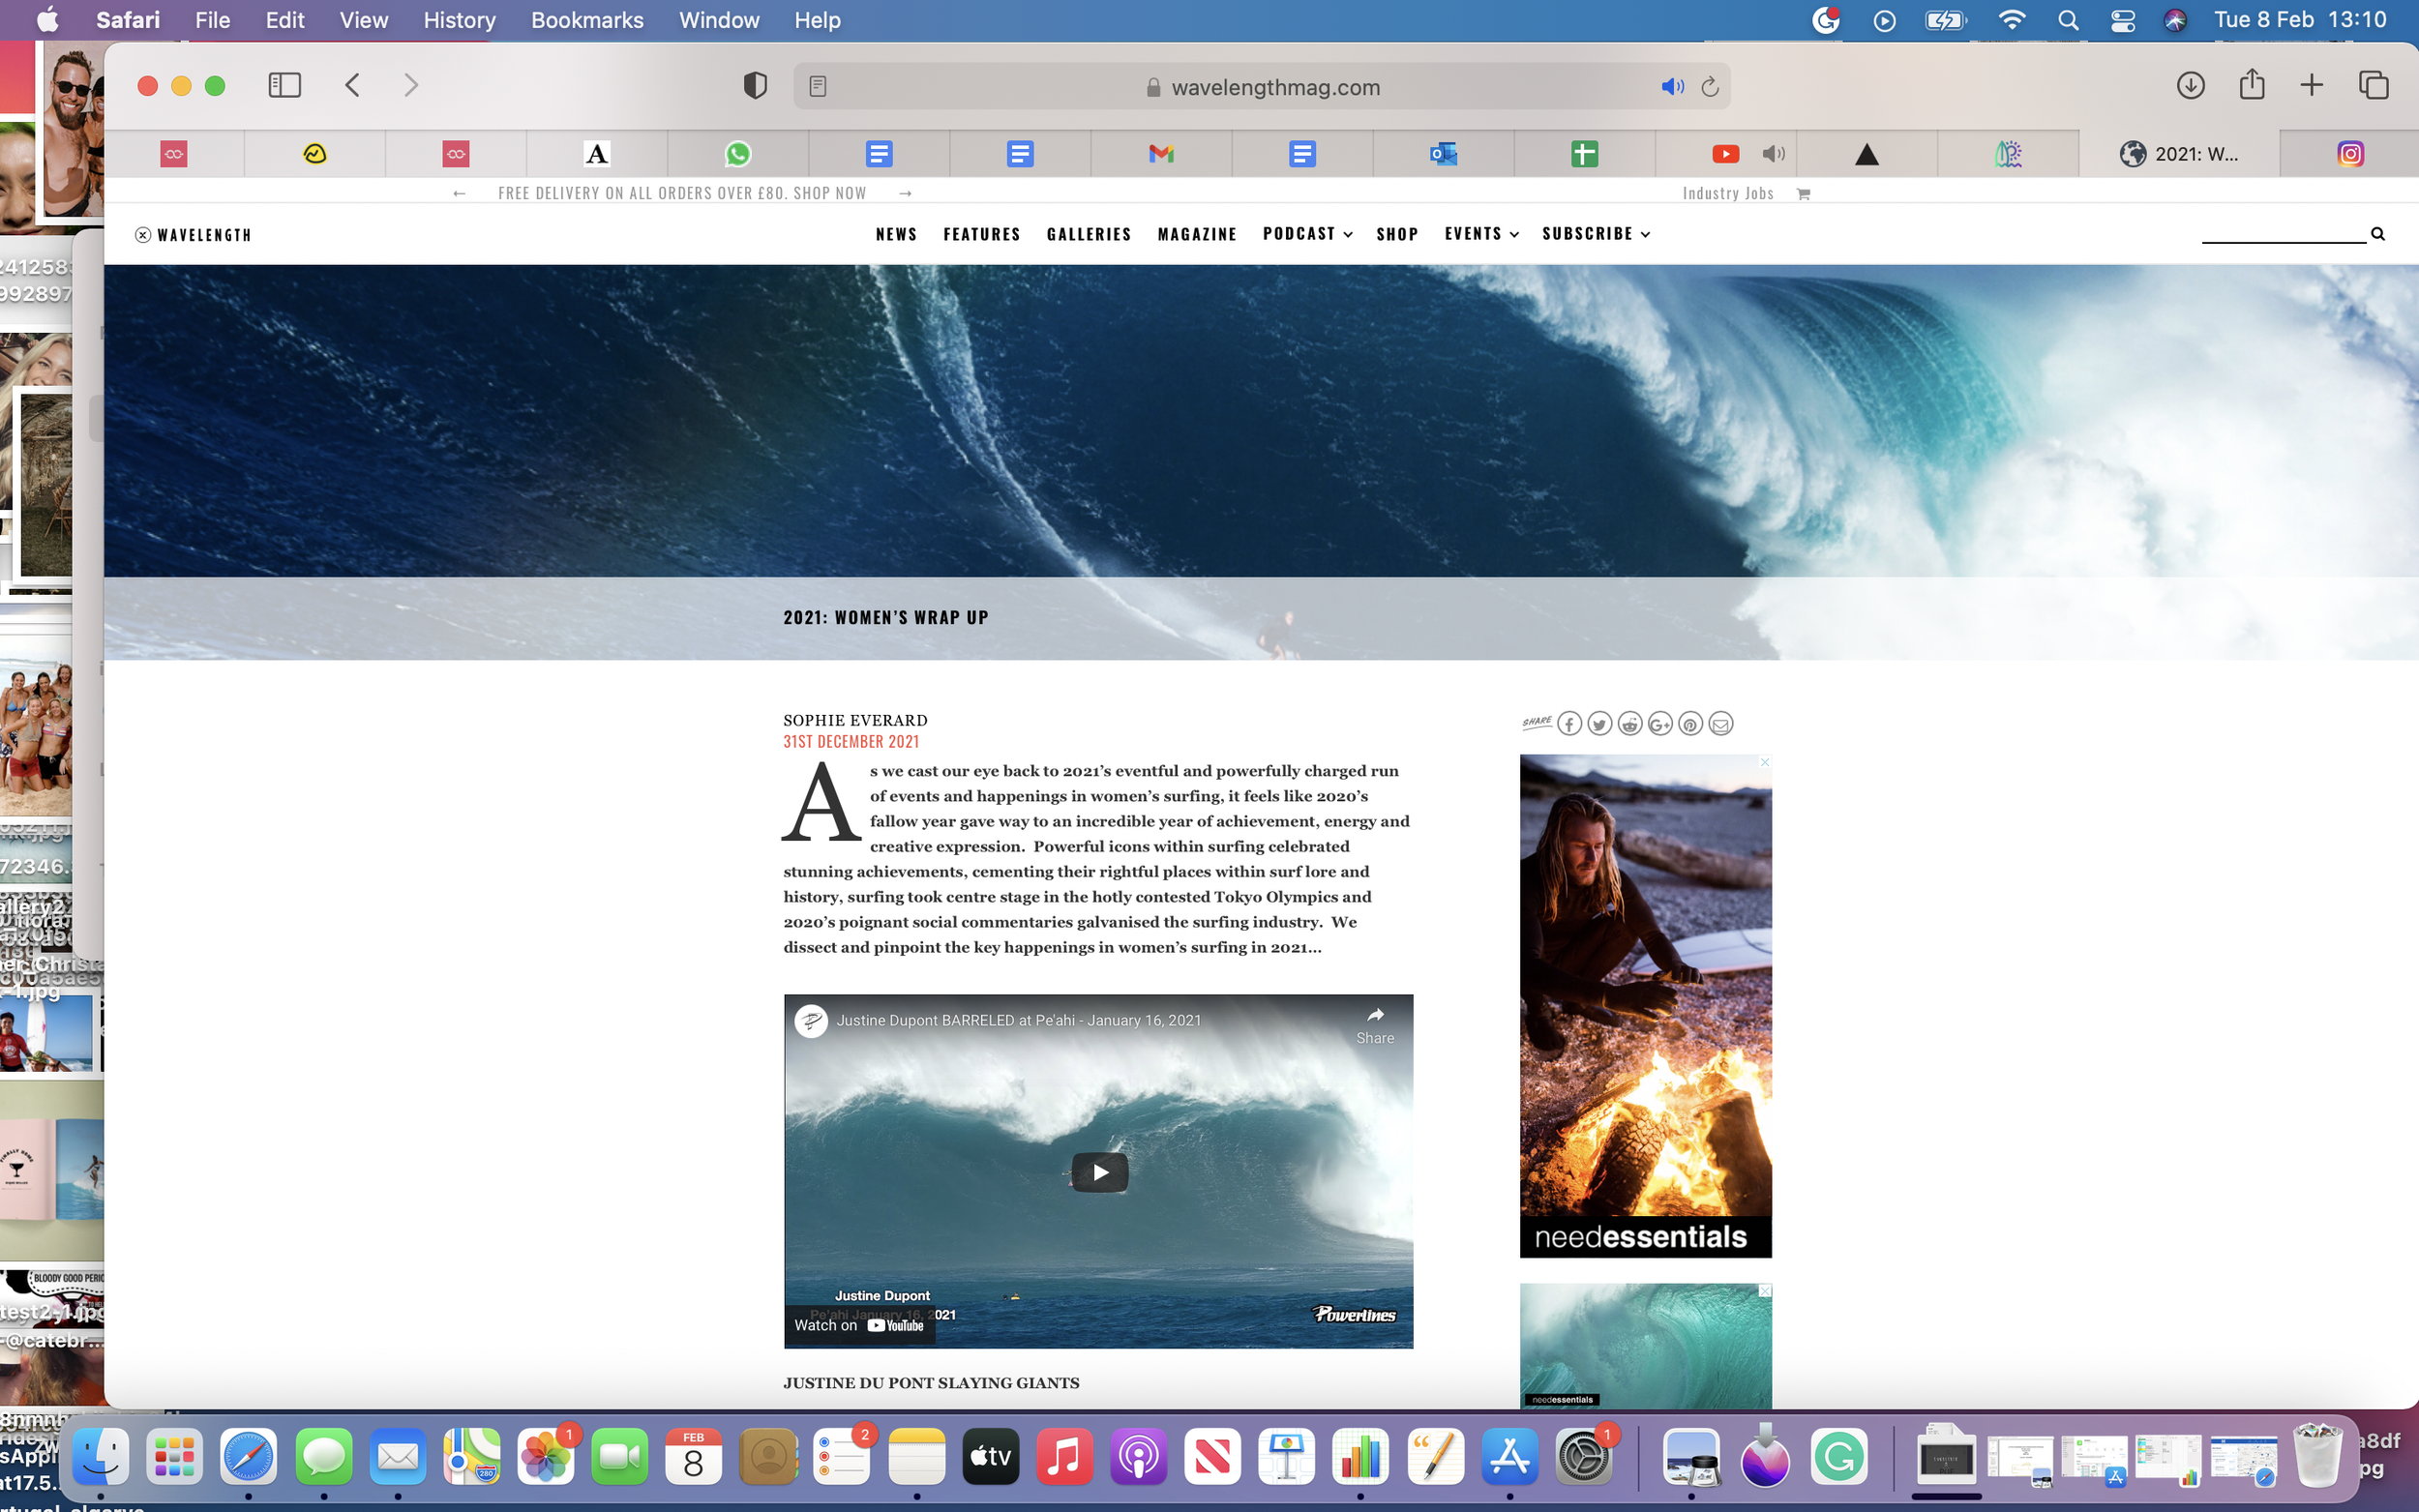The height and width of the screenshot is (1512, 2419).
Task: Open the Share sheet in Safari
Action: pyautogui.click(x=2252, y=84)
